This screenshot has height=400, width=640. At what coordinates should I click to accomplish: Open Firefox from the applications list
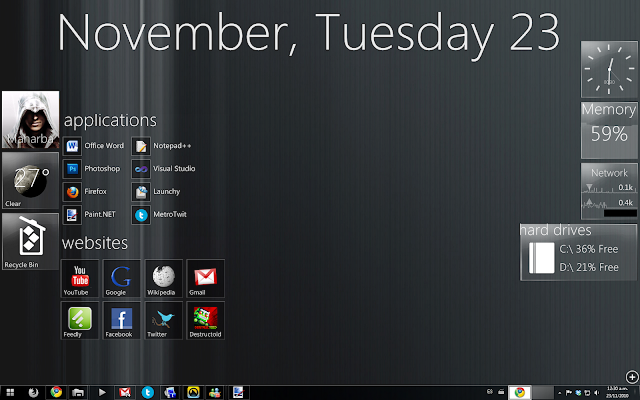[85, 191]
